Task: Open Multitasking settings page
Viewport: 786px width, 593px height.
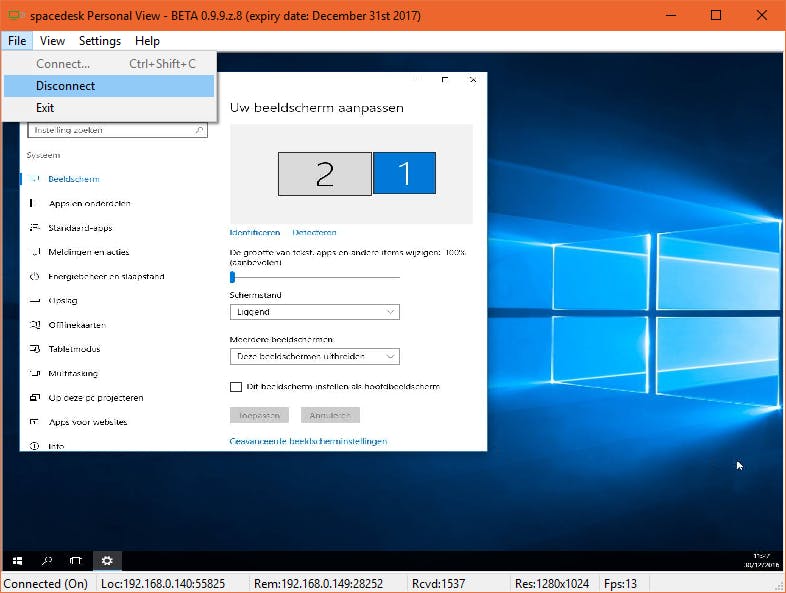Action: 73,373
